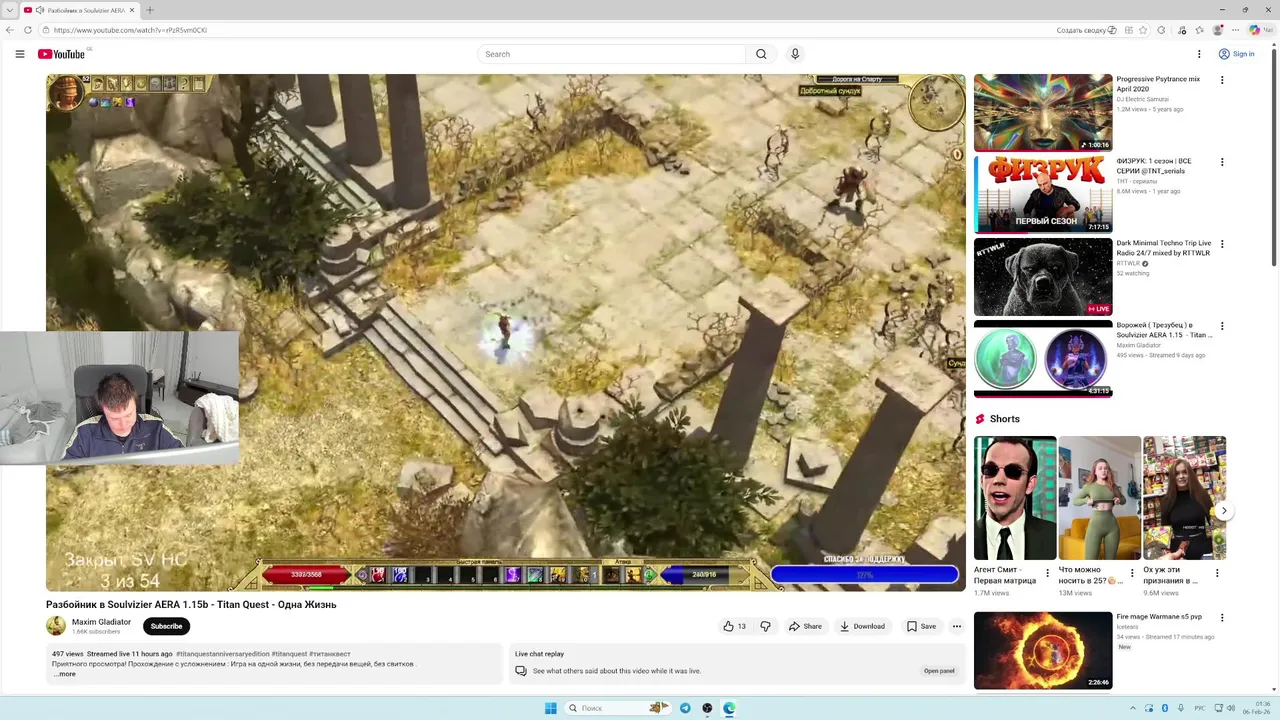Open Fire mage Warmane s5 thumbnail
Viewport: 1280px width, 720px height.
pyautogui.click(x=1043, y=650)
